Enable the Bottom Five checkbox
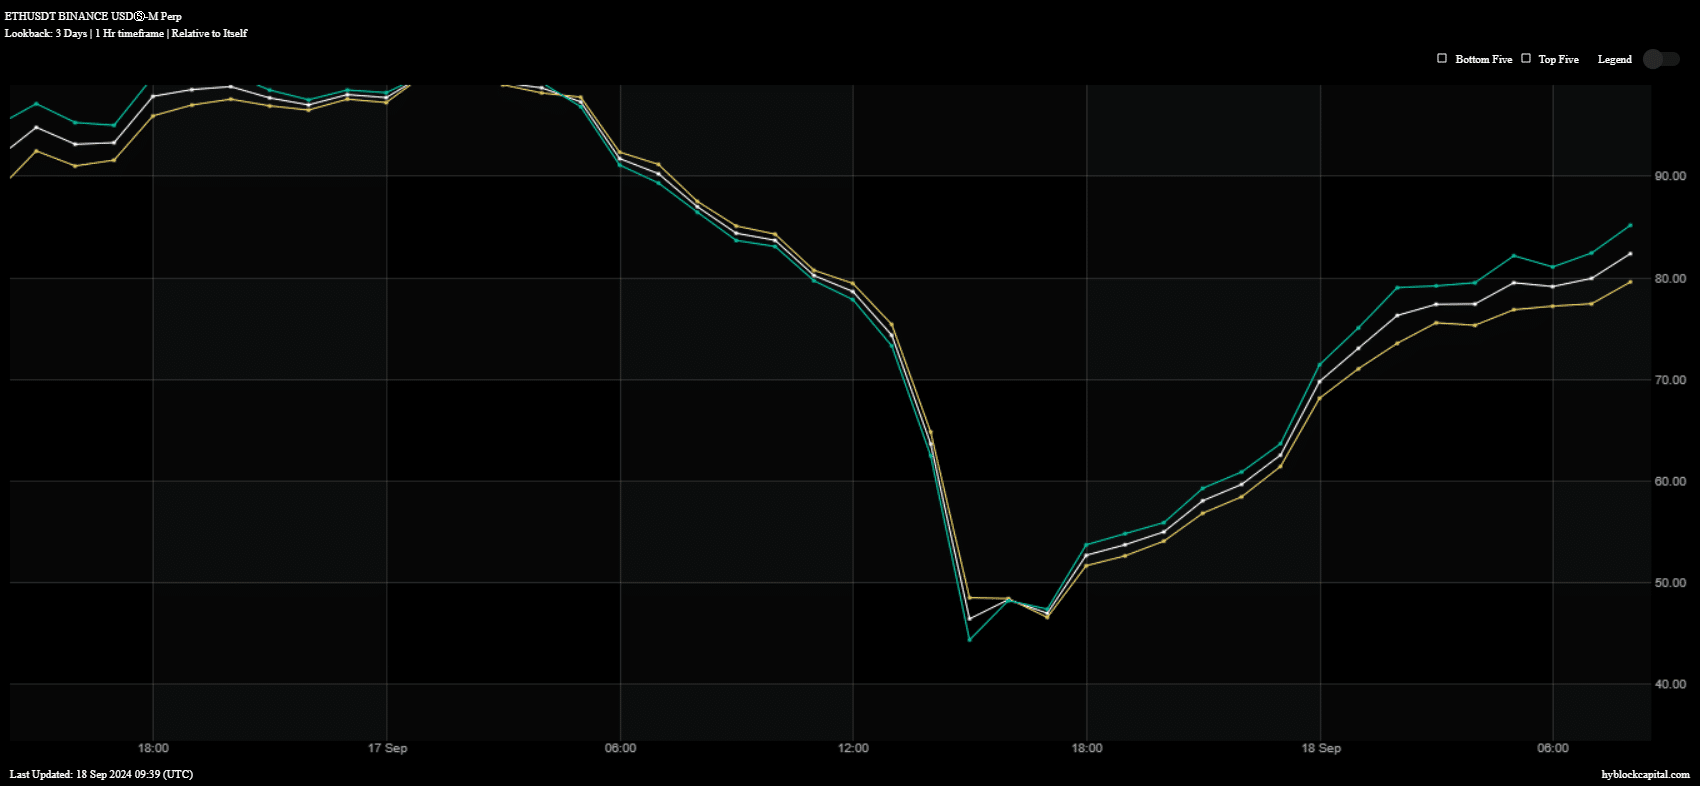This screenshot has width=1700, height=786. 1442,58
